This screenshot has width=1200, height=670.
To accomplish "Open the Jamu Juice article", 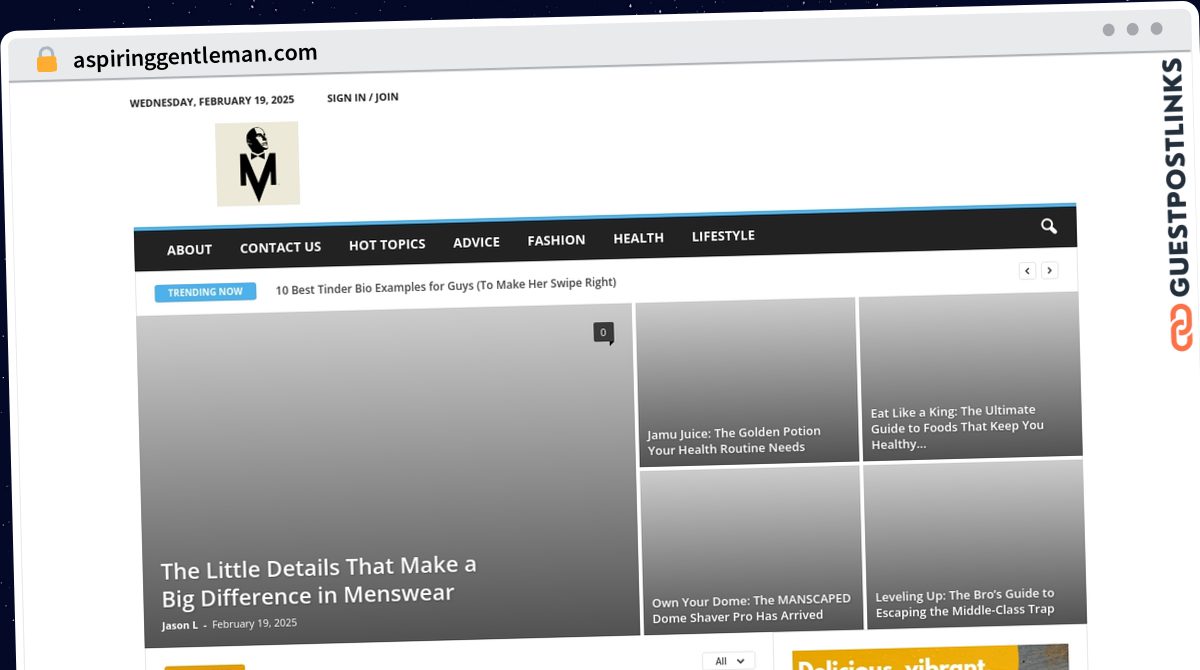I will [734, 440].
